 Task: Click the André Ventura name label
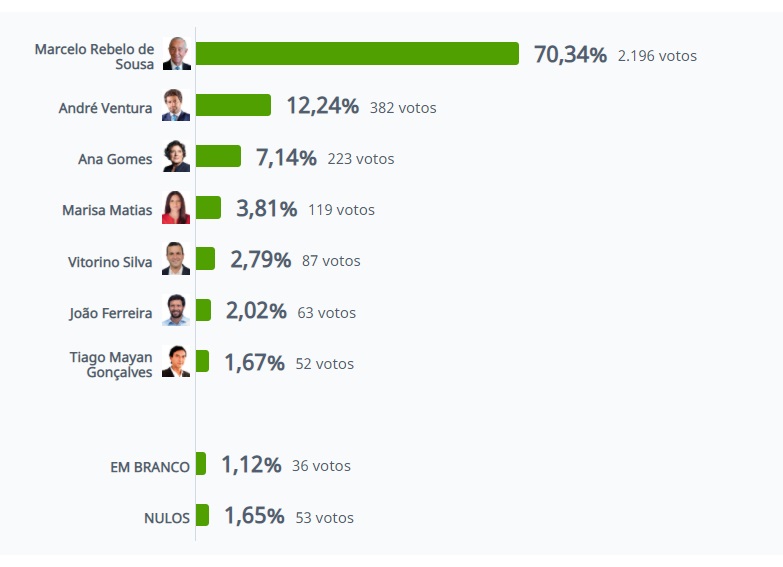click(105, 107)
